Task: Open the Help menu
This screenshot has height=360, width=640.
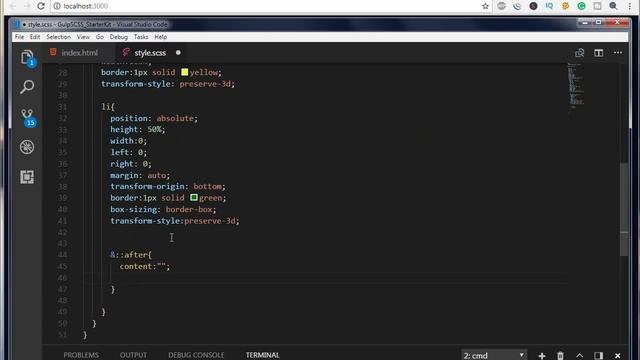Action: point(160,37)
